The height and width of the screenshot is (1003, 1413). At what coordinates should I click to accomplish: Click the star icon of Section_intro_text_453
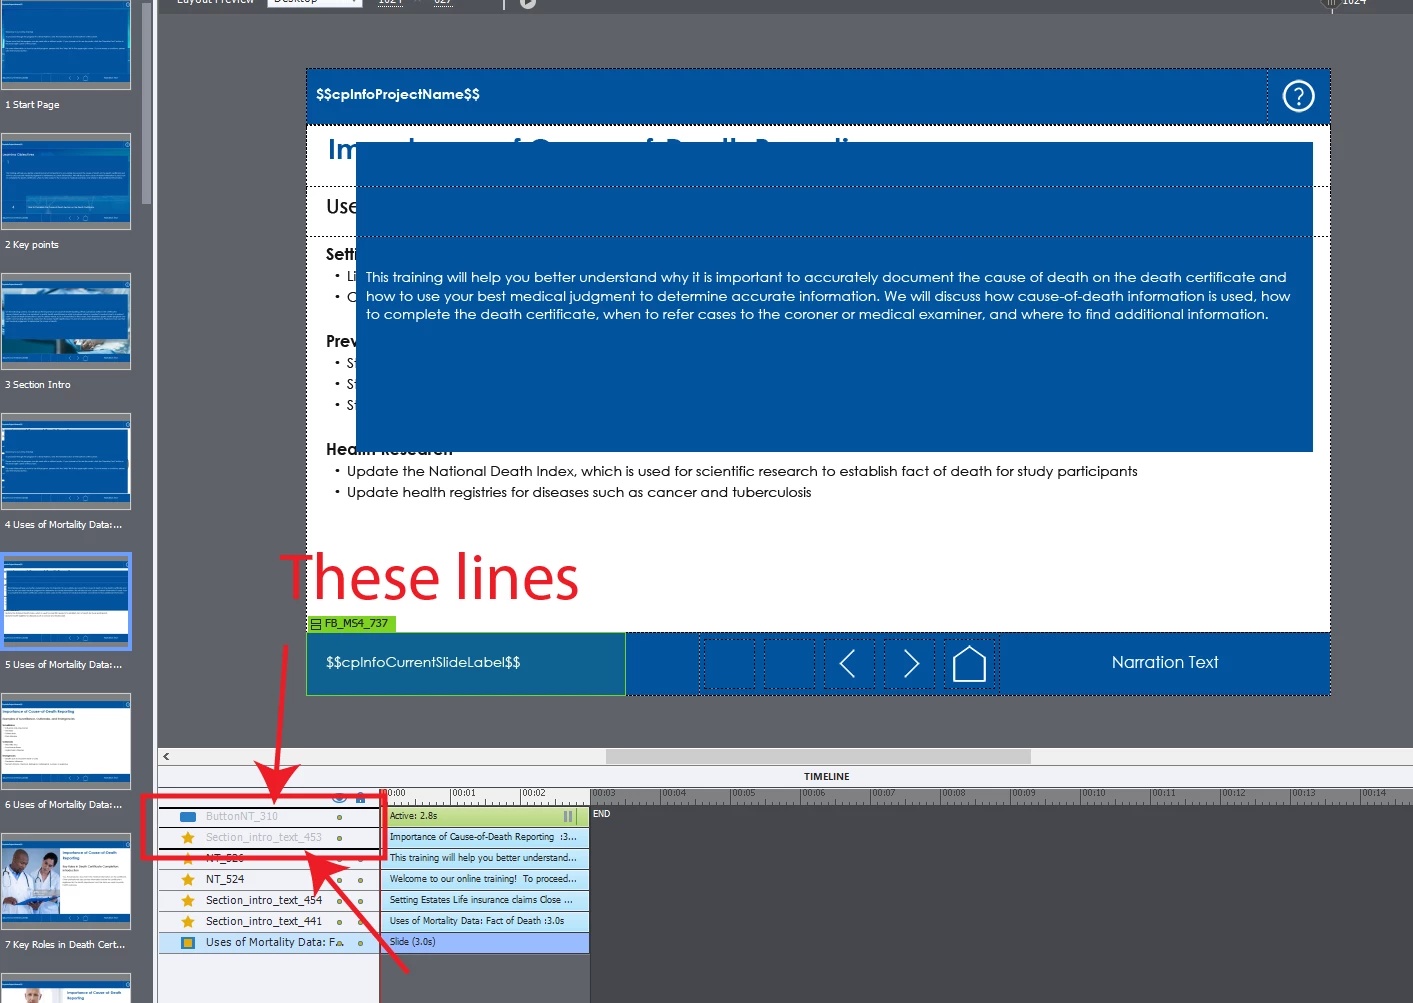pyautogui.click(x=187, y=838)
